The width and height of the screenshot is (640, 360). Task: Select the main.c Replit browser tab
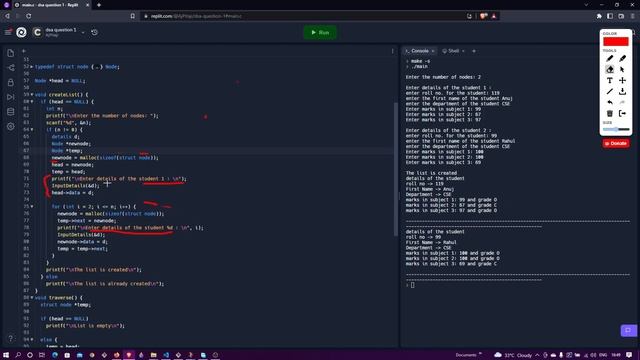pos(51,5)
